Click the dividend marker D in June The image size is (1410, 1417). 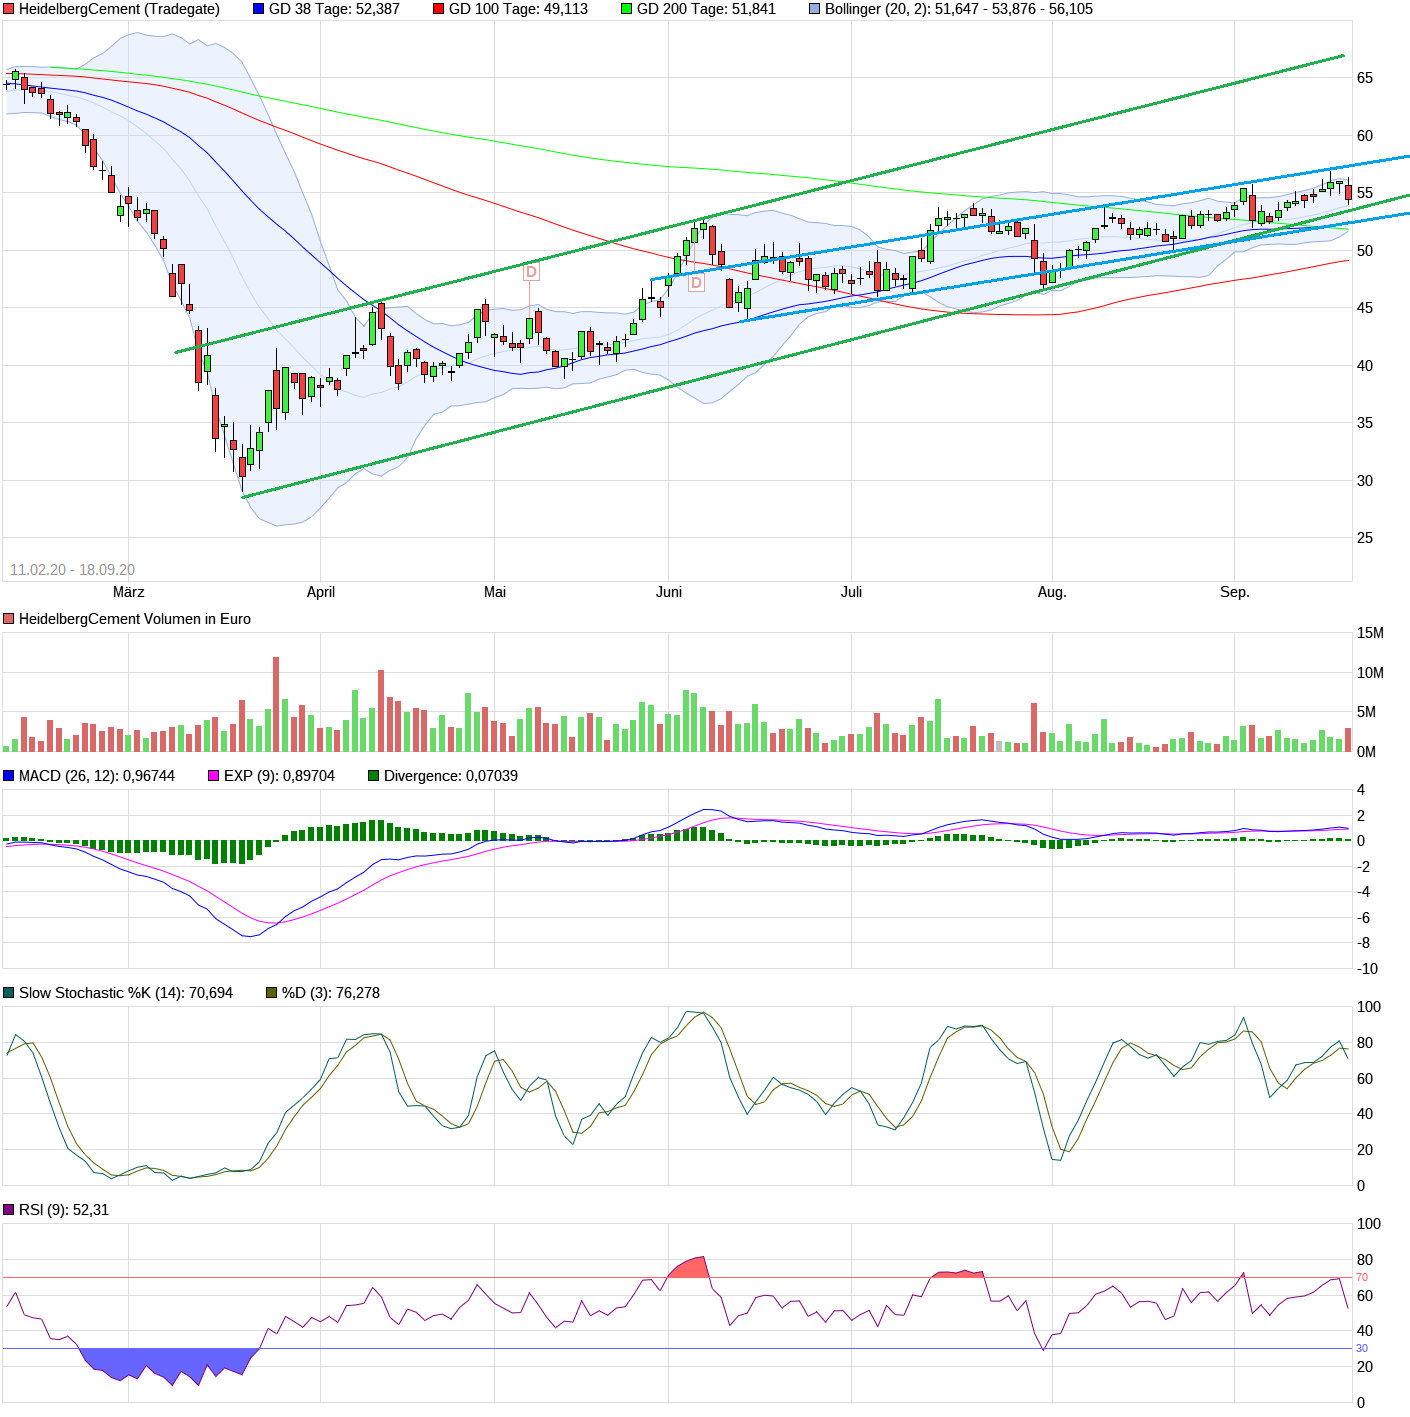pos(695,282)
